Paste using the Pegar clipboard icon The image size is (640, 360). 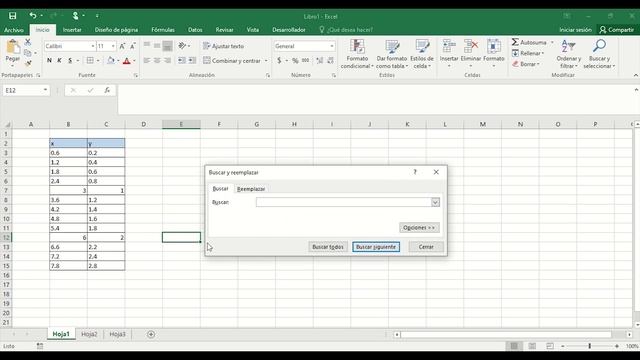tap(13, 47)
